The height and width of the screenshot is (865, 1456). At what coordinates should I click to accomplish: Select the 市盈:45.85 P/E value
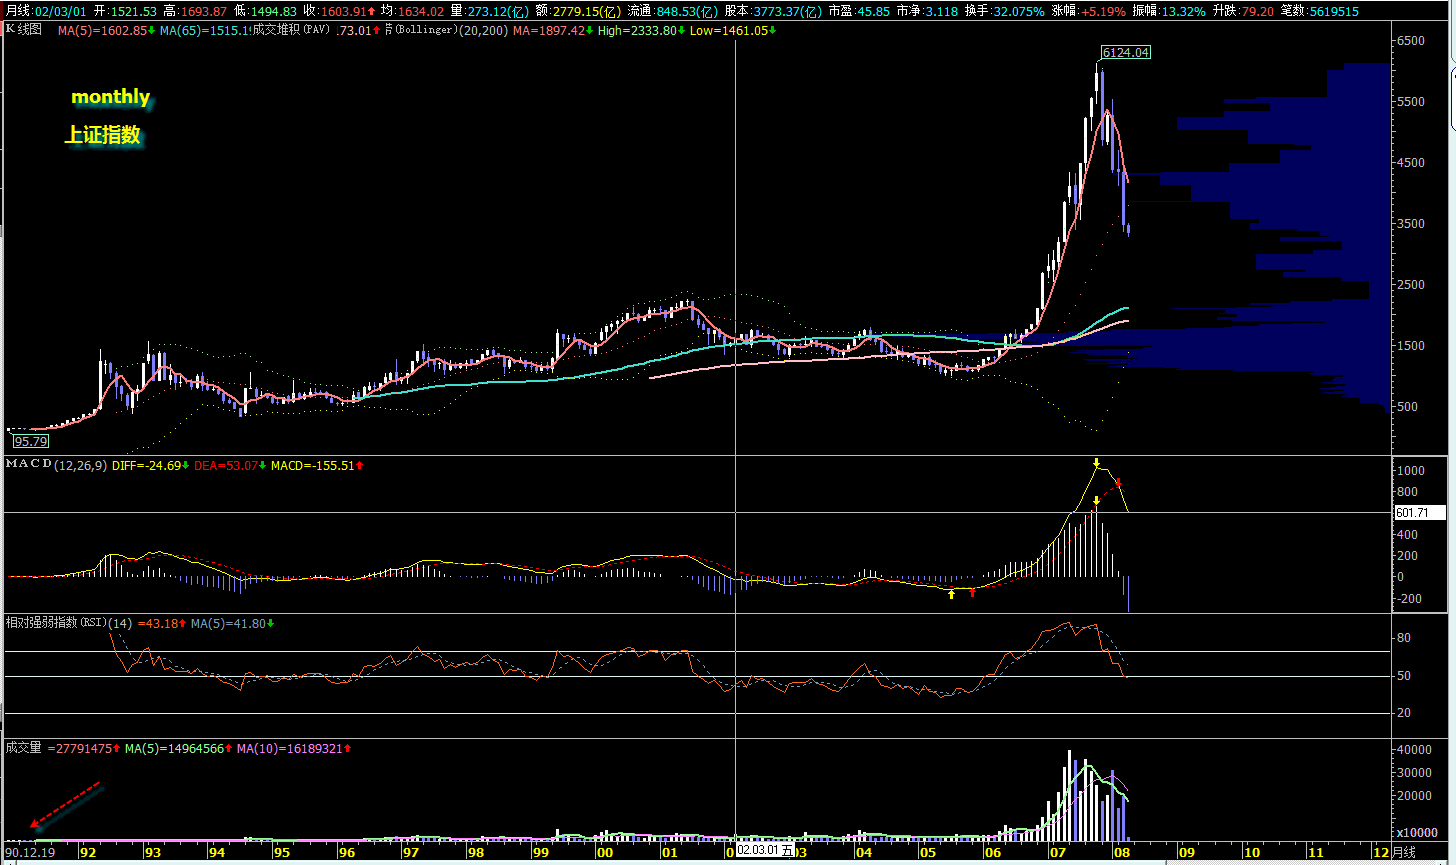click(x=860, y=11)
